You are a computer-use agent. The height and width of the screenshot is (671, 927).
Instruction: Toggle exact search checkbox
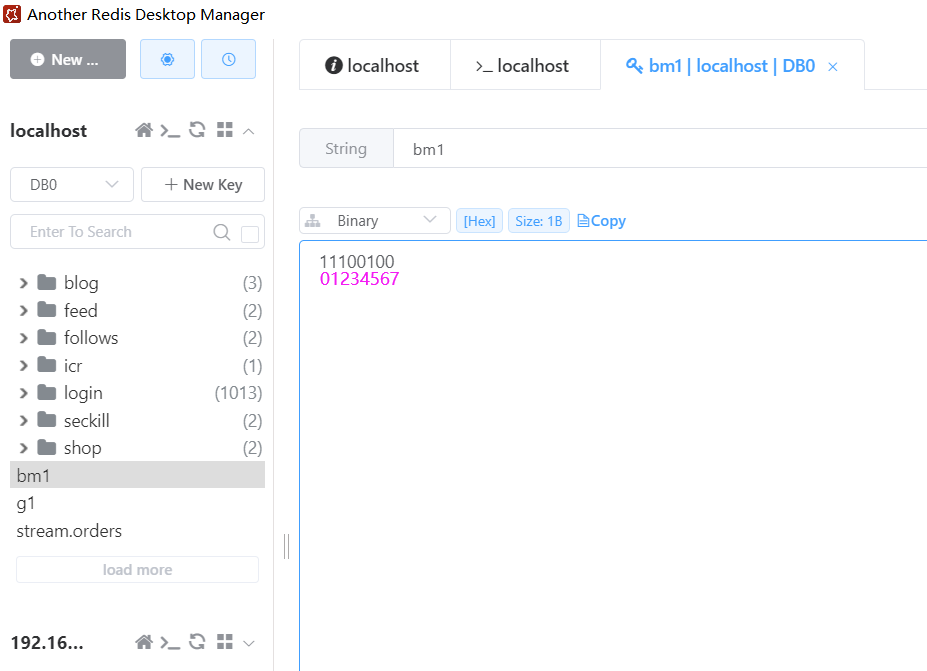(x=250, y=234)
